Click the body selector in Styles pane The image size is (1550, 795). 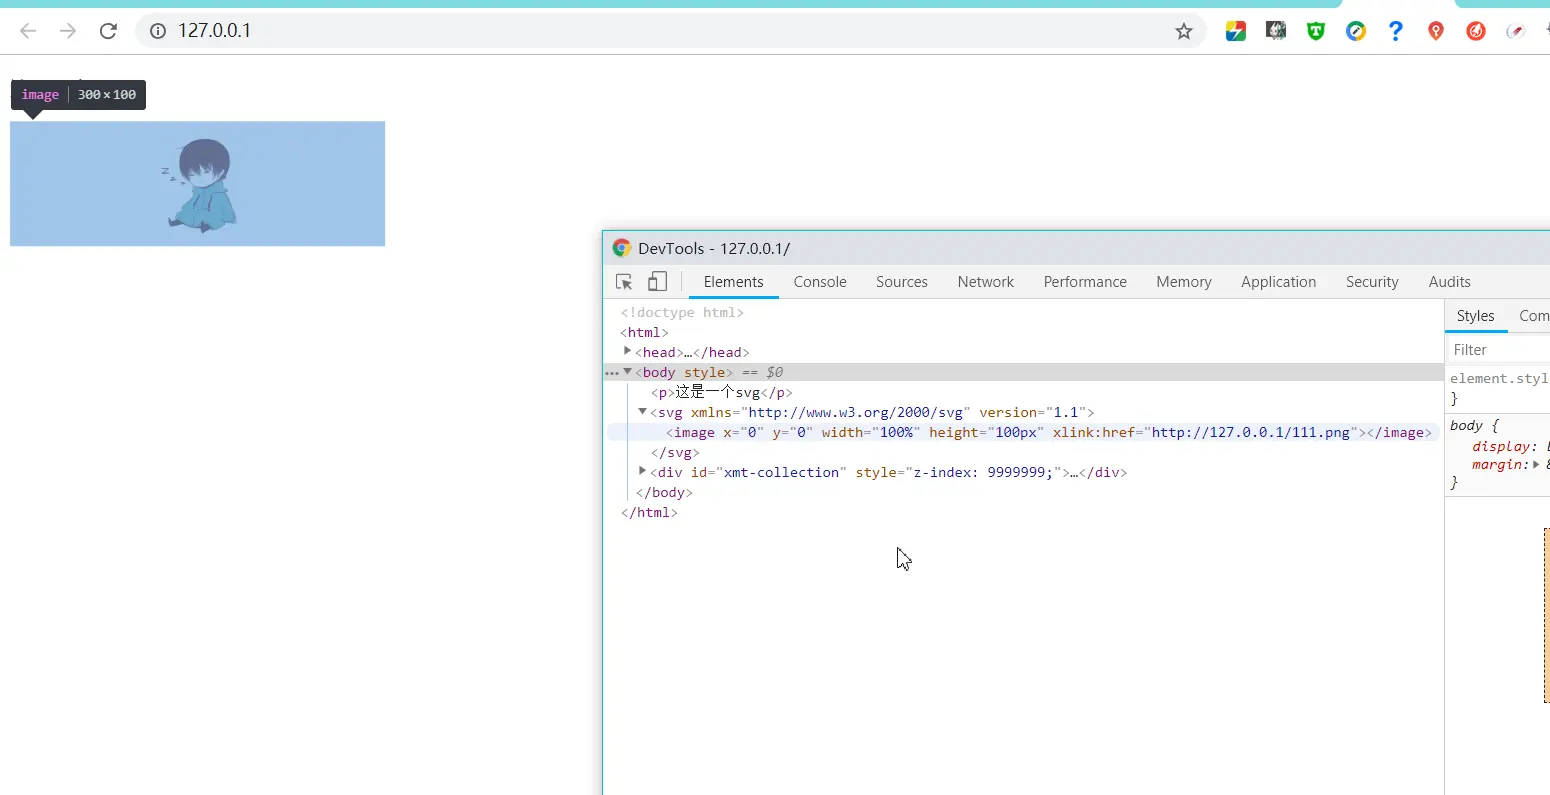pyautogui.click(x=1466, y=425)
